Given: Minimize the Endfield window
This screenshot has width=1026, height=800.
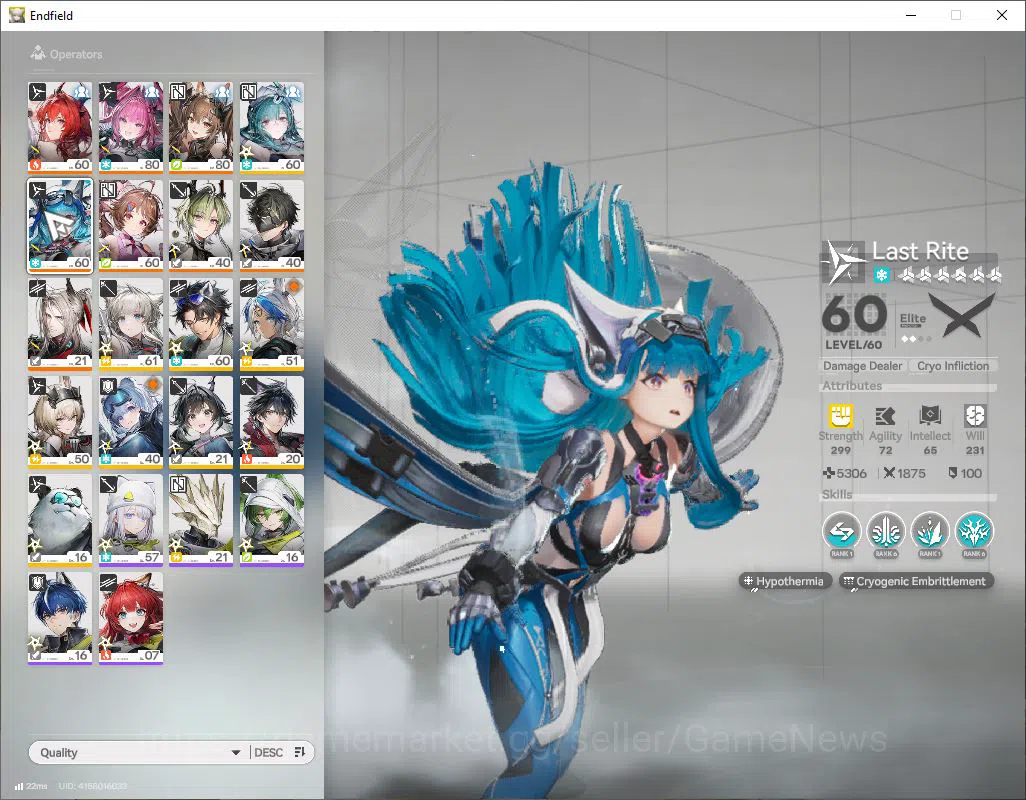Looking at the screenshot, I should click(x=910, y=15).
